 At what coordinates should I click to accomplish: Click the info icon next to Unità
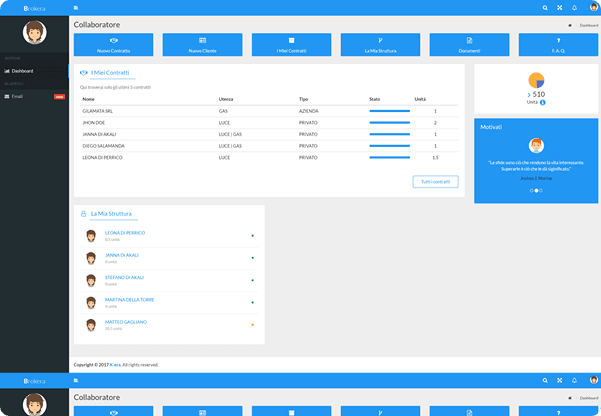[542, 103]
